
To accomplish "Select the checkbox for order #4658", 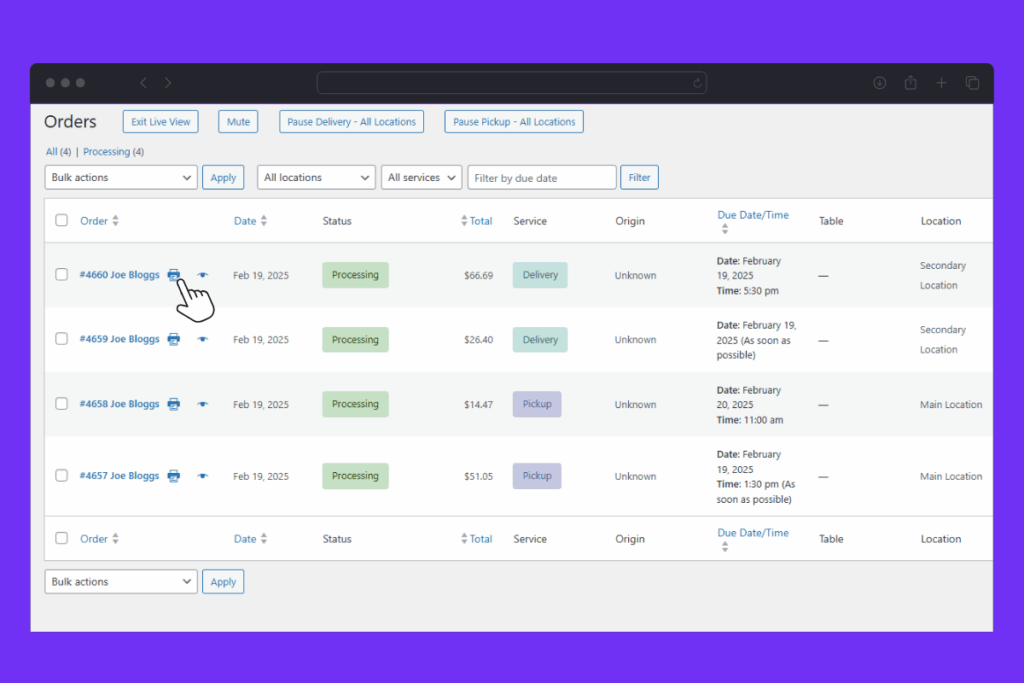I will [x=62, y=404].
